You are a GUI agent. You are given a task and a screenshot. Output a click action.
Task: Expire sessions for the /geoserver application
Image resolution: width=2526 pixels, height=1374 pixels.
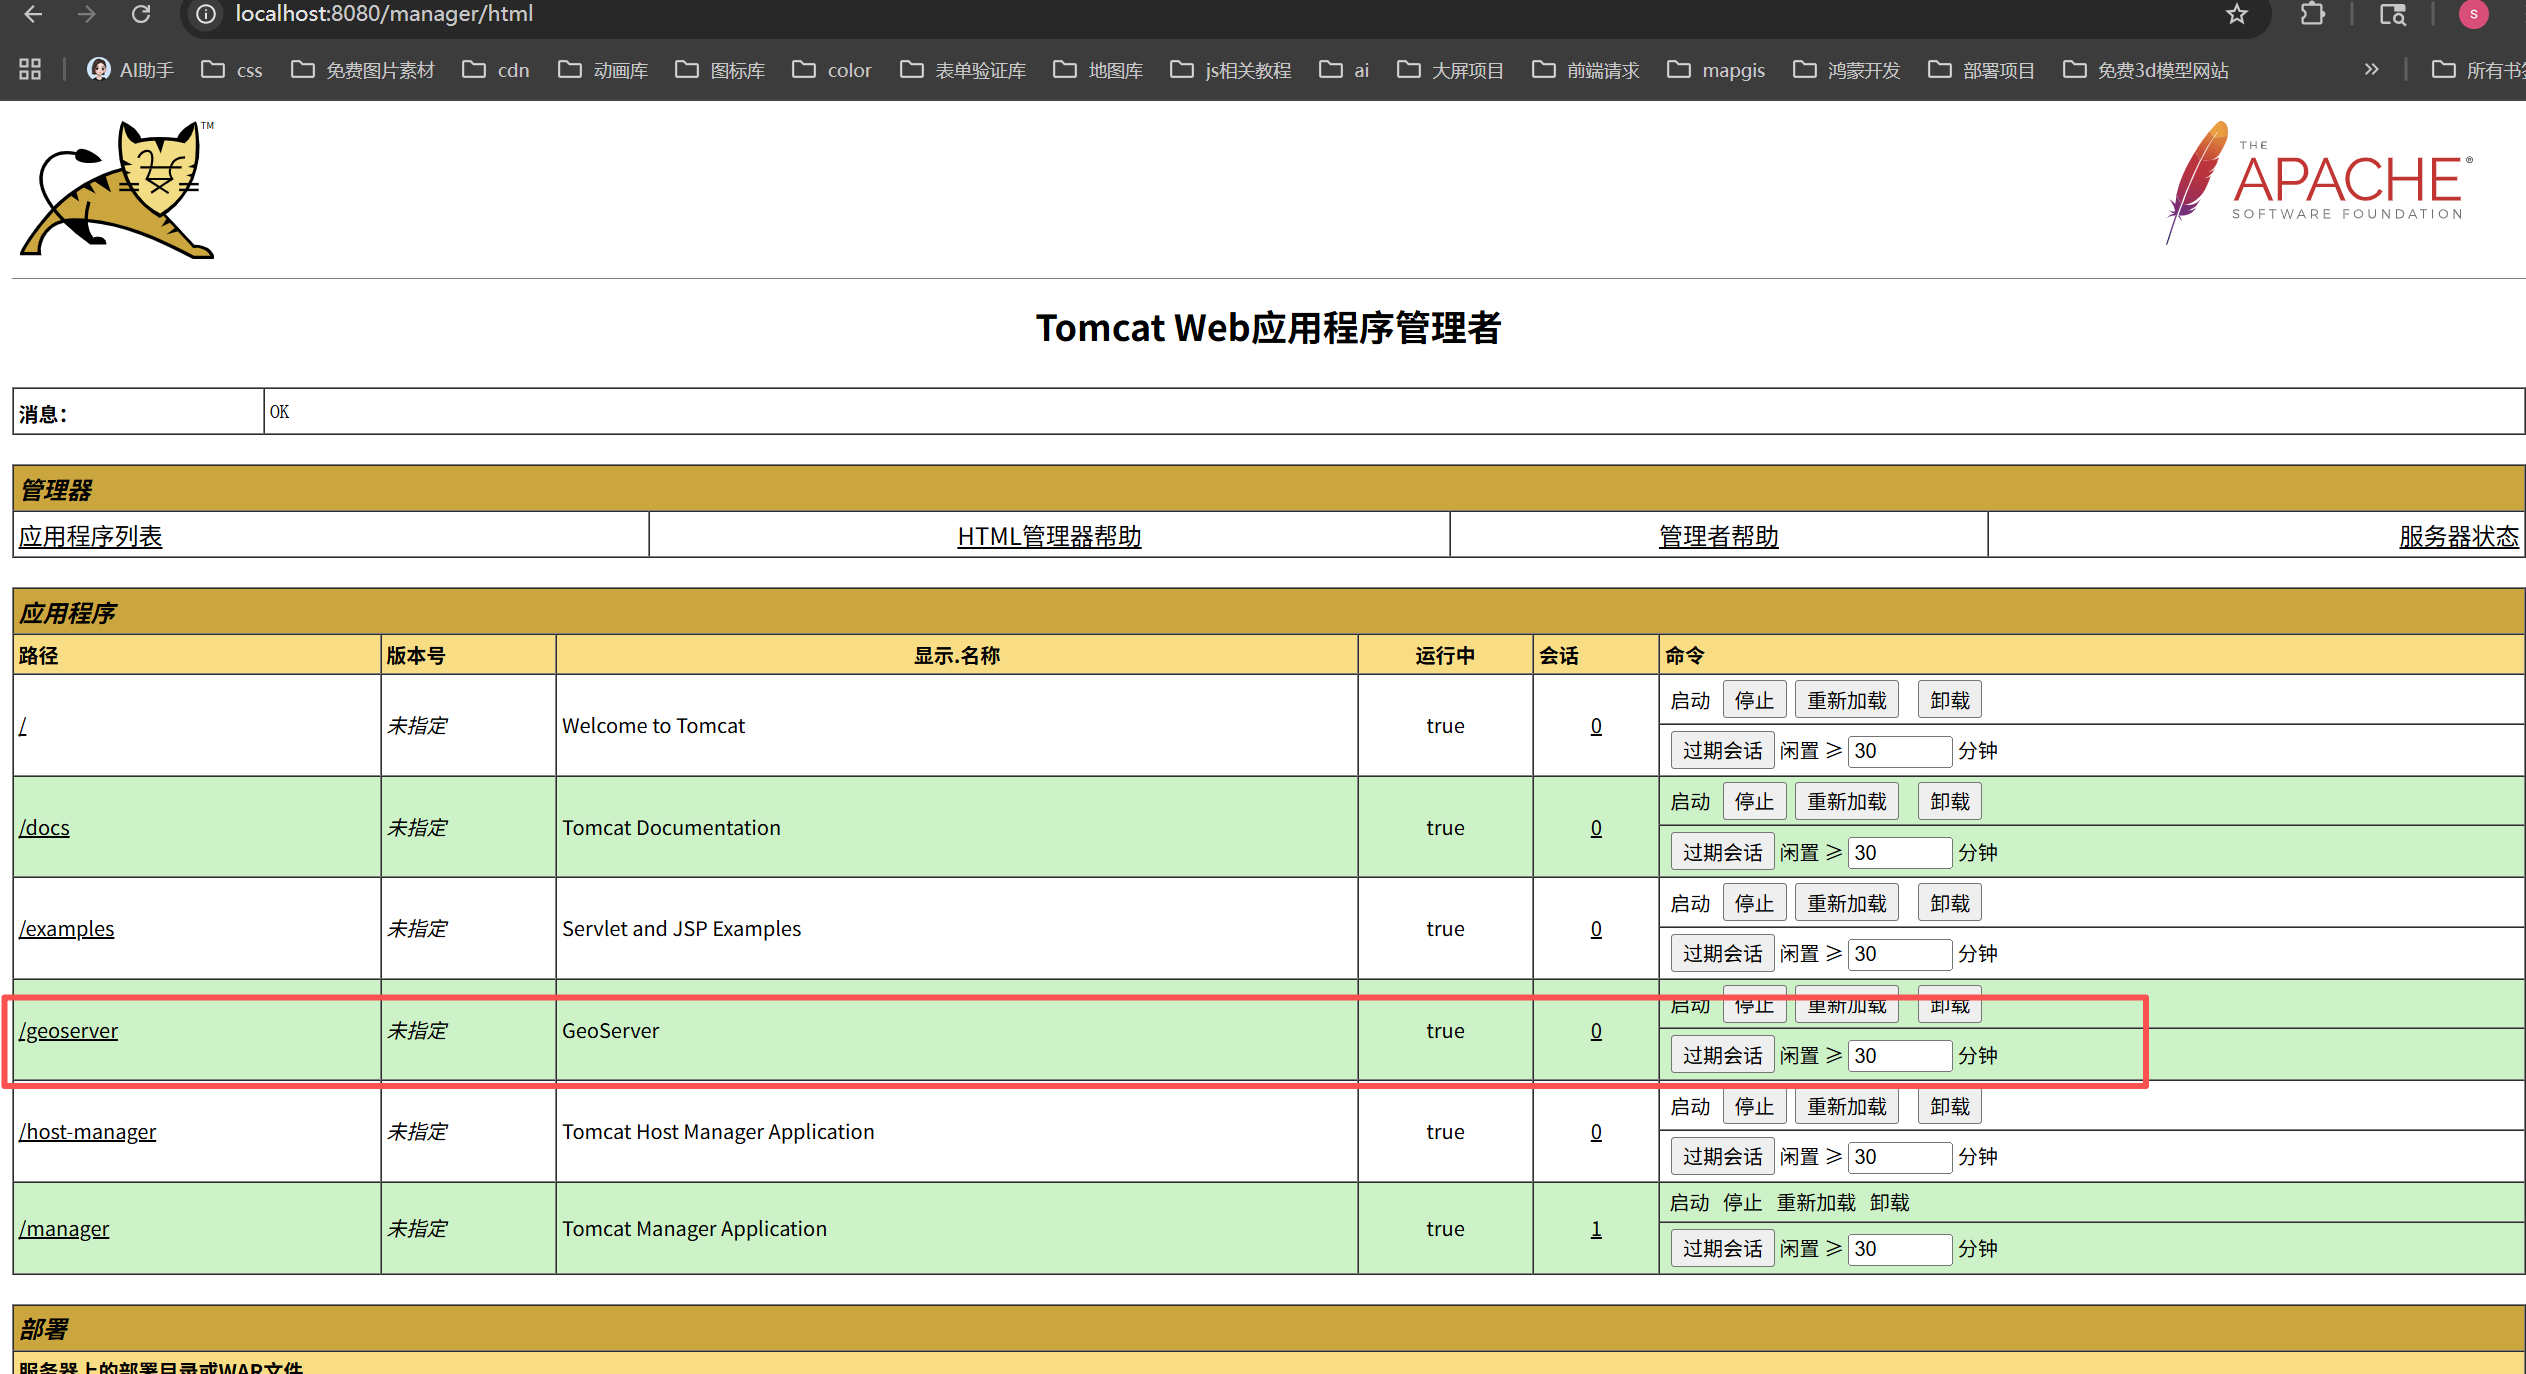pos(1722,1056)
